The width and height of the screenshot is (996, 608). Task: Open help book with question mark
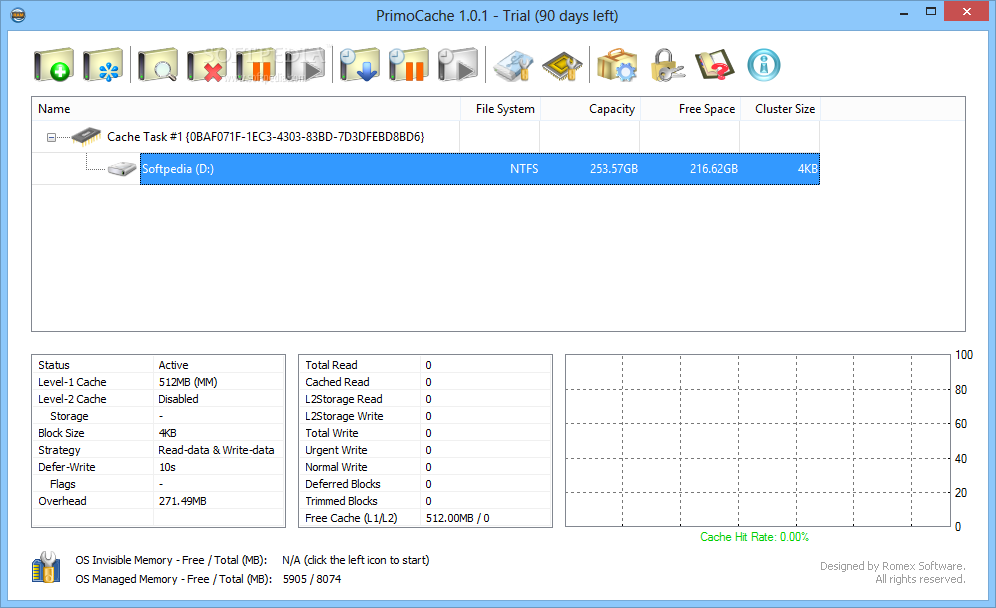[x=715, y=65]
